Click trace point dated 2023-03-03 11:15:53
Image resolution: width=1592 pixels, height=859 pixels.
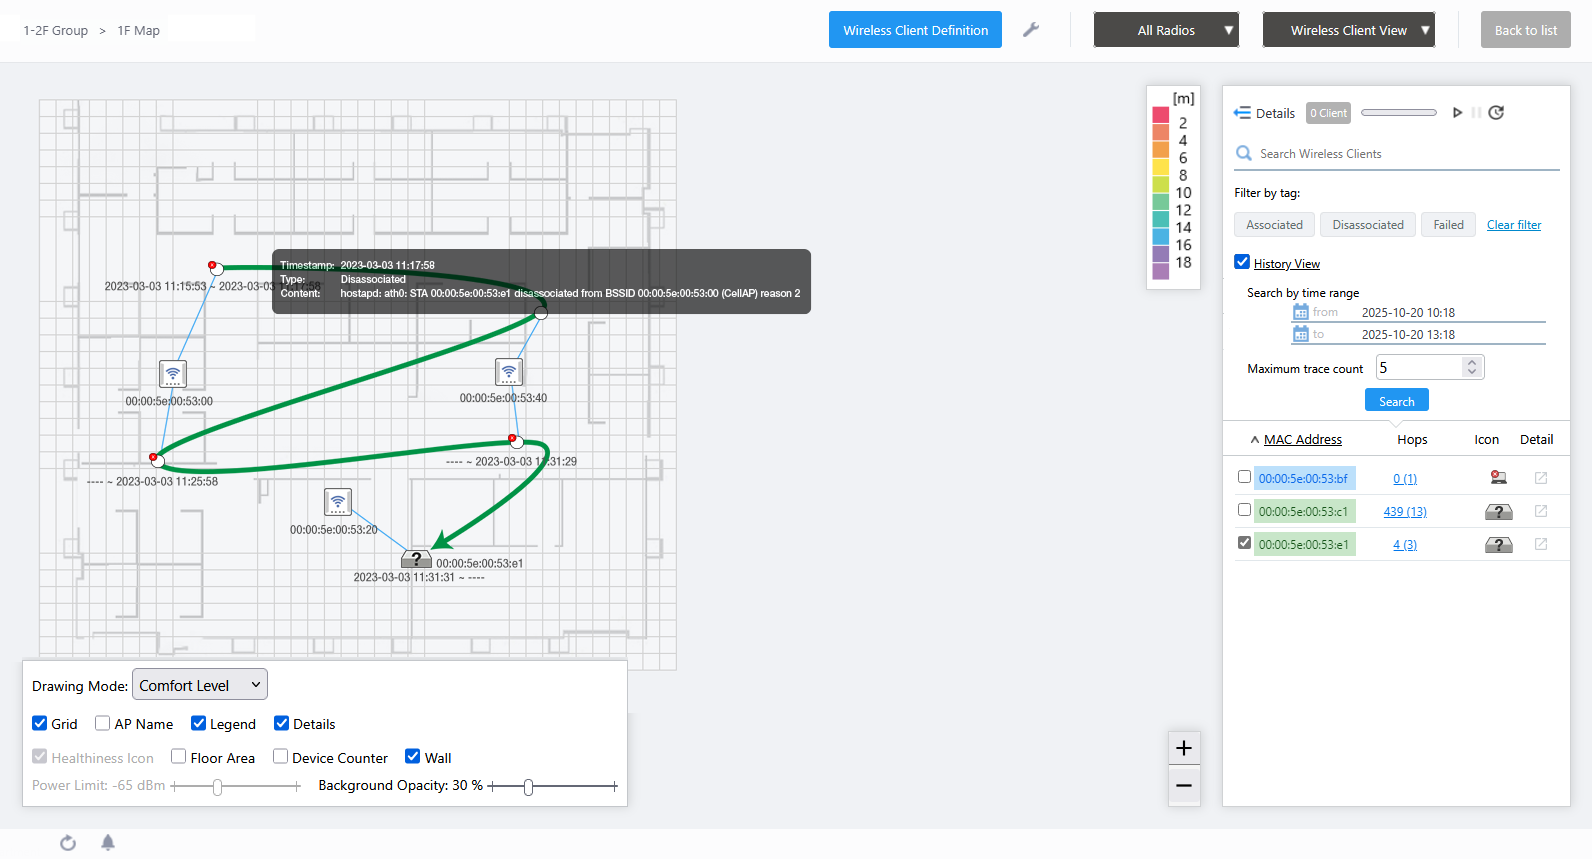(215, 267)
